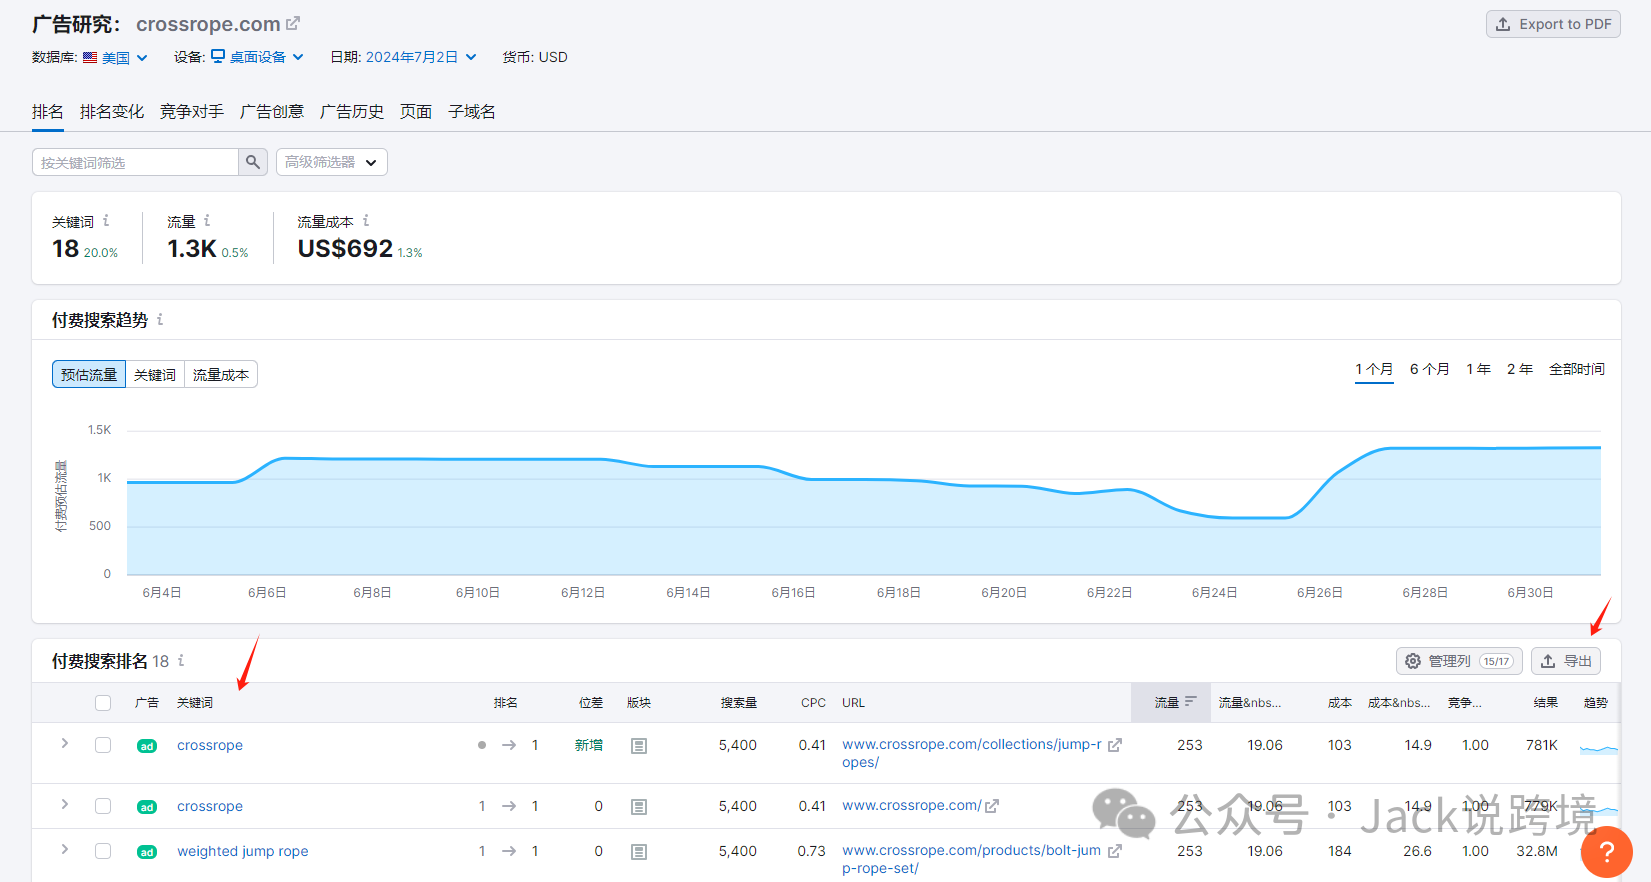Open the orange help question mark bubble
The image size is (1651, 882).
coord(1607,852)
